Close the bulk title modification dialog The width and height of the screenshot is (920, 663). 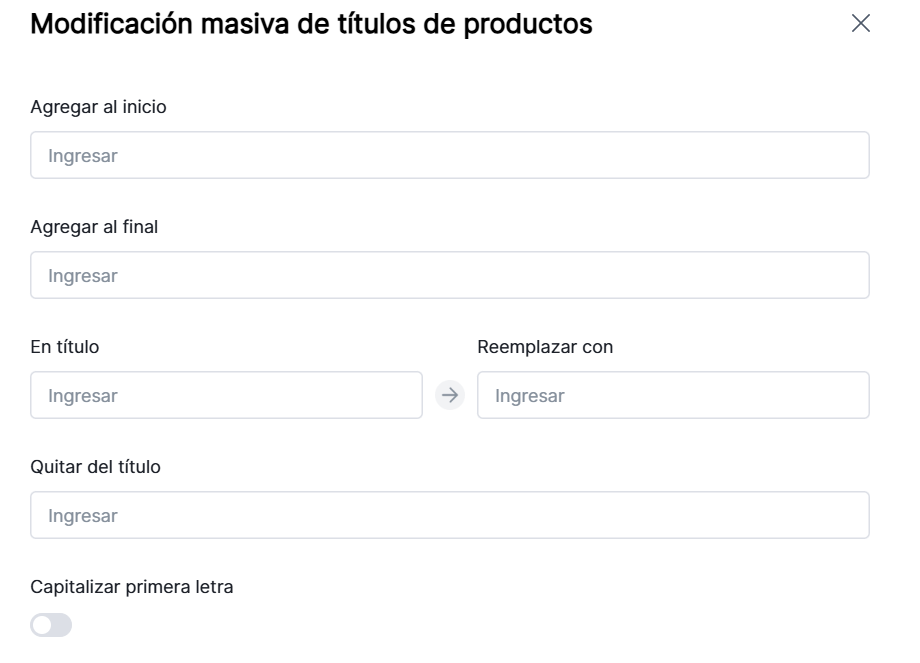coord(860,25)
